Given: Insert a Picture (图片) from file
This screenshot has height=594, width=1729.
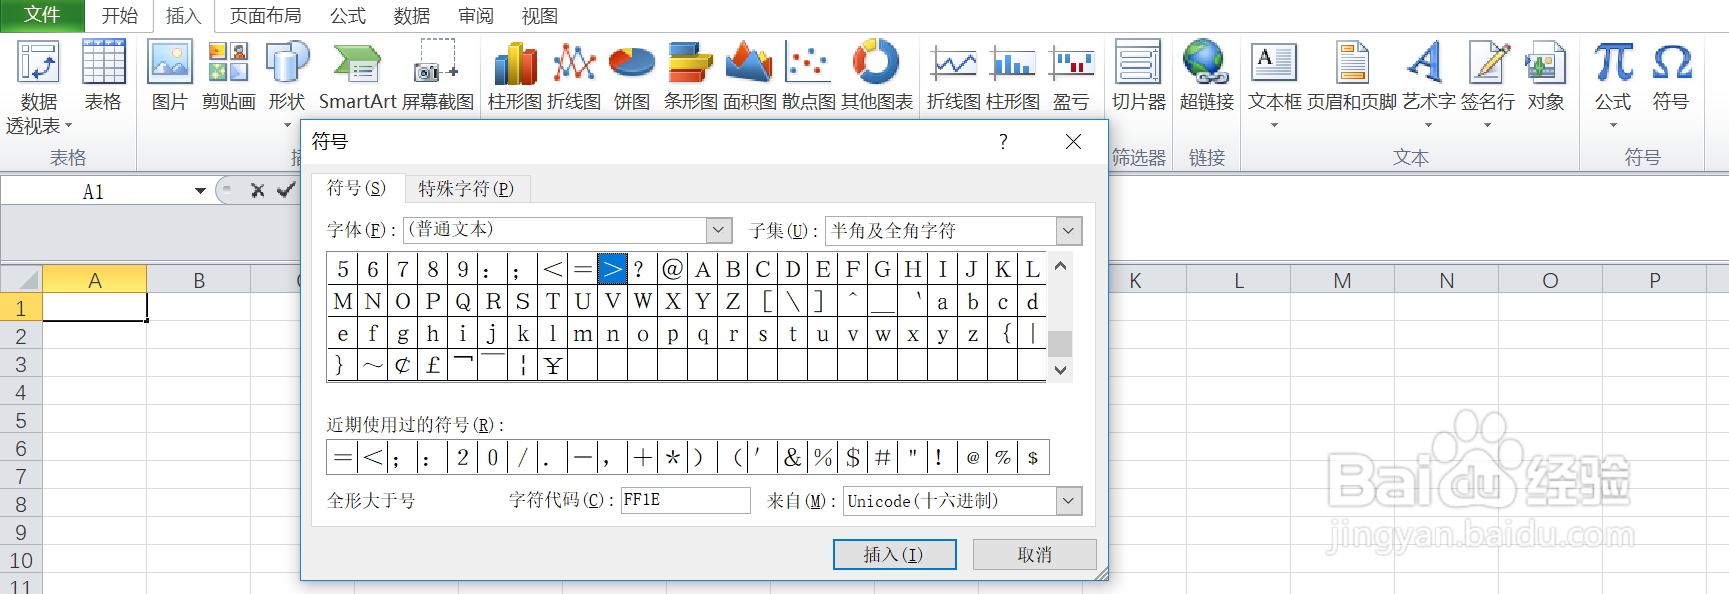Looking at the screenshot, I should (x=170, y=75).
